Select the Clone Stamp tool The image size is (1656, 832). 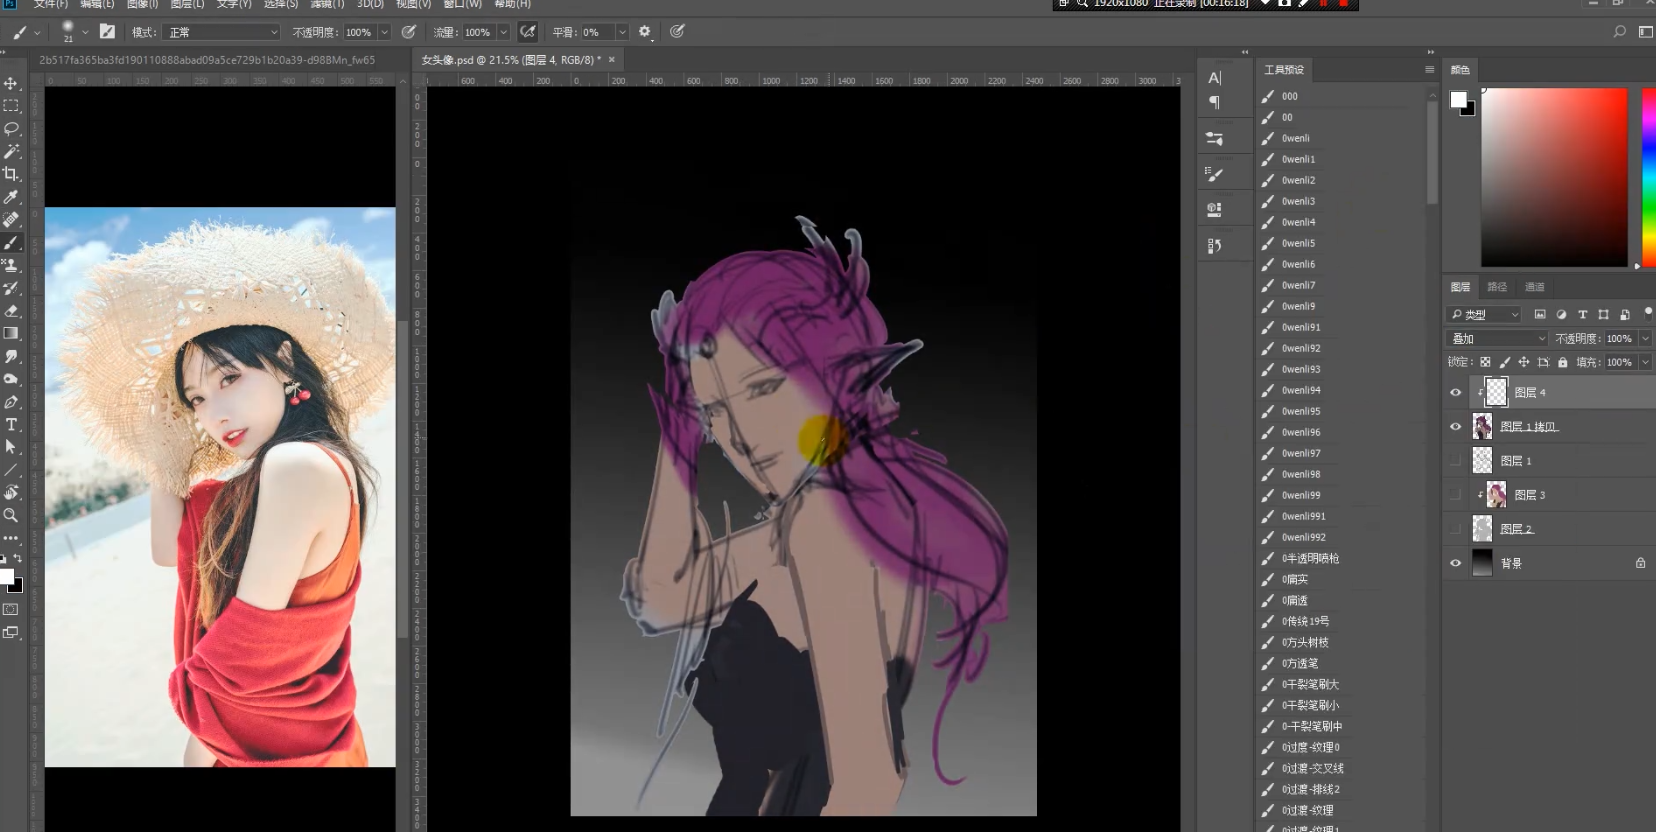tap(11, 266)
